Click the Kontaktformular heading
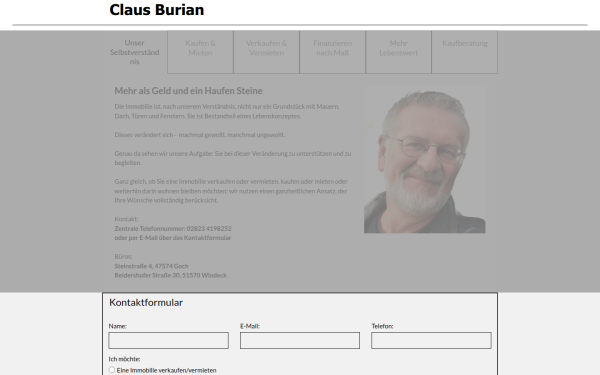The image size is (600, 375). click(146, 302)
